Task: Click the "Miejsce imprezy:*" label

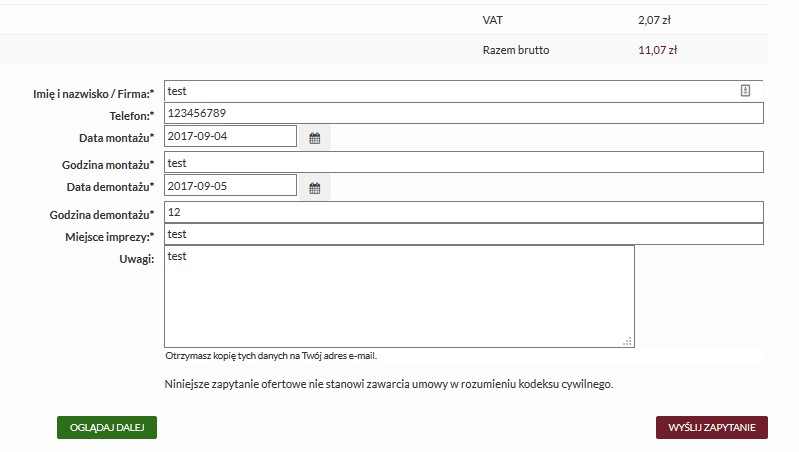Action: [x=108, y=237]
